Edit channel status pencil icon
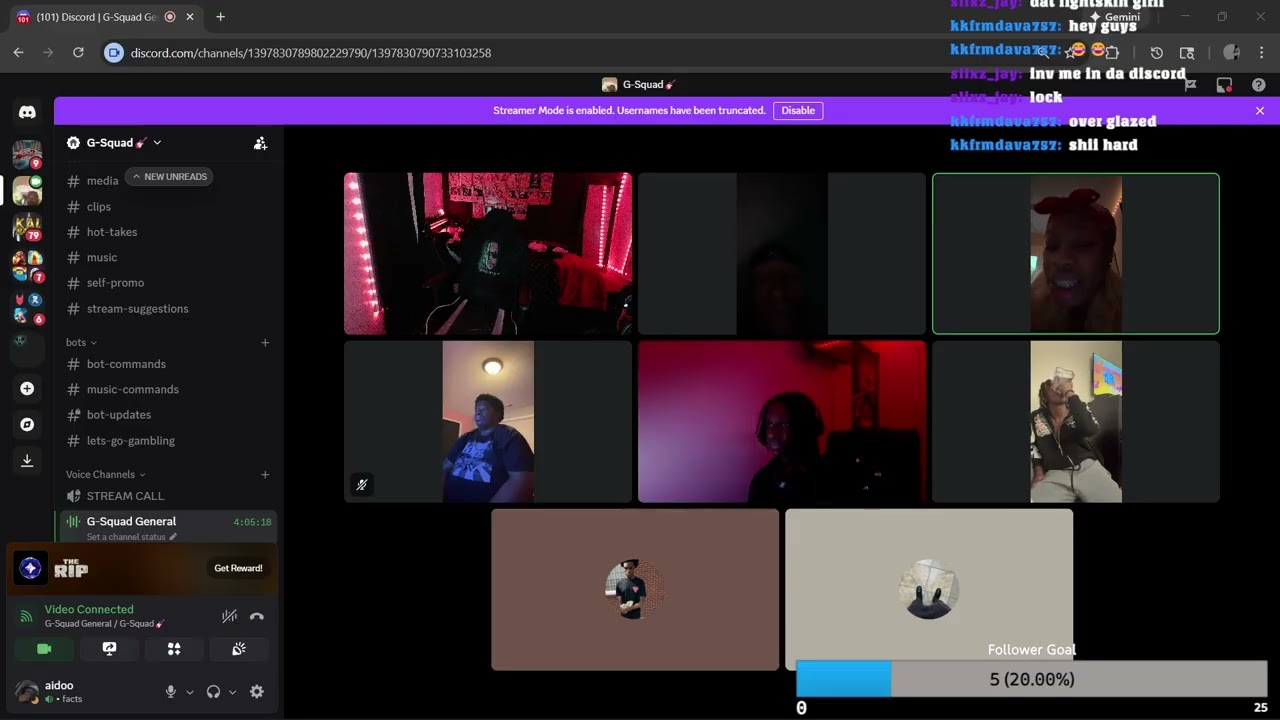The height and width of the screenshot is (720, 1280). pyautogui.click(x=173, y=537)
